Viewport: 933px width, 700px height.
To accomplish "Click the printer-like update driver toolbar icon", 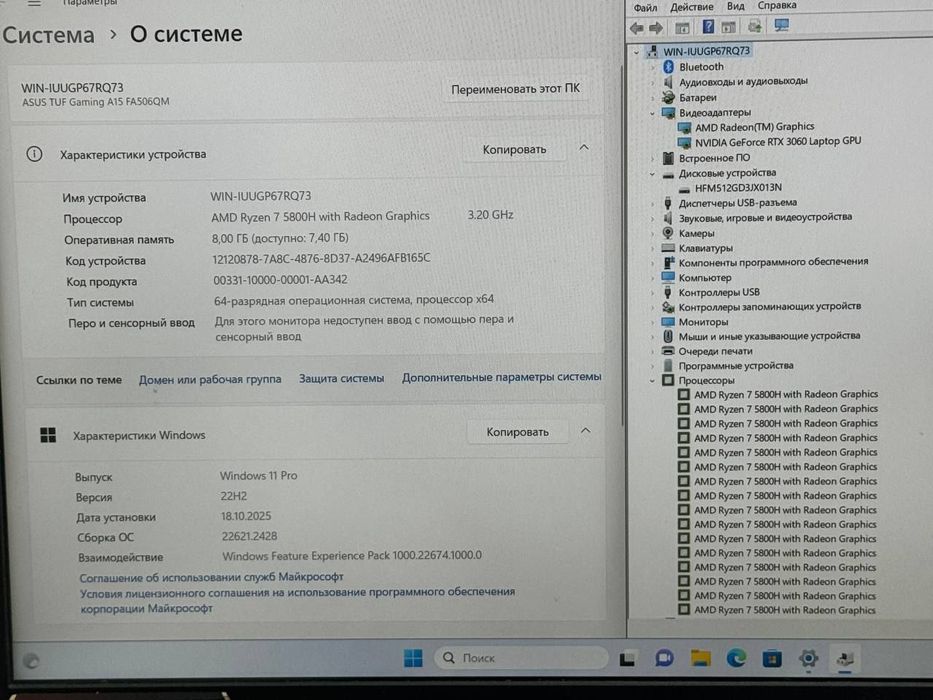I will coord(755,26).
